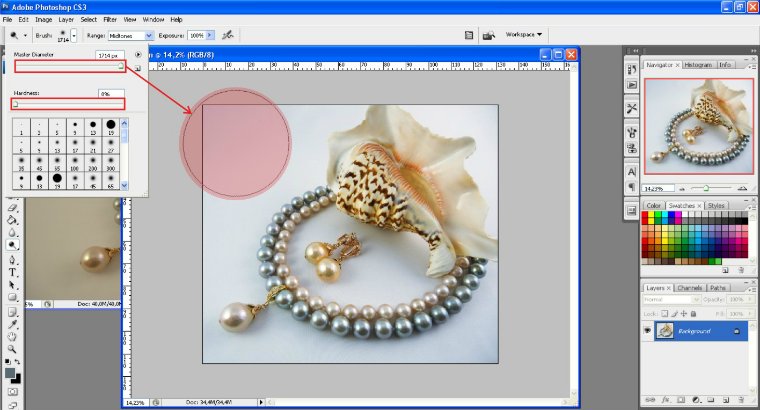Open the background color picker
The image size is (760, 410).
point(17,380)
